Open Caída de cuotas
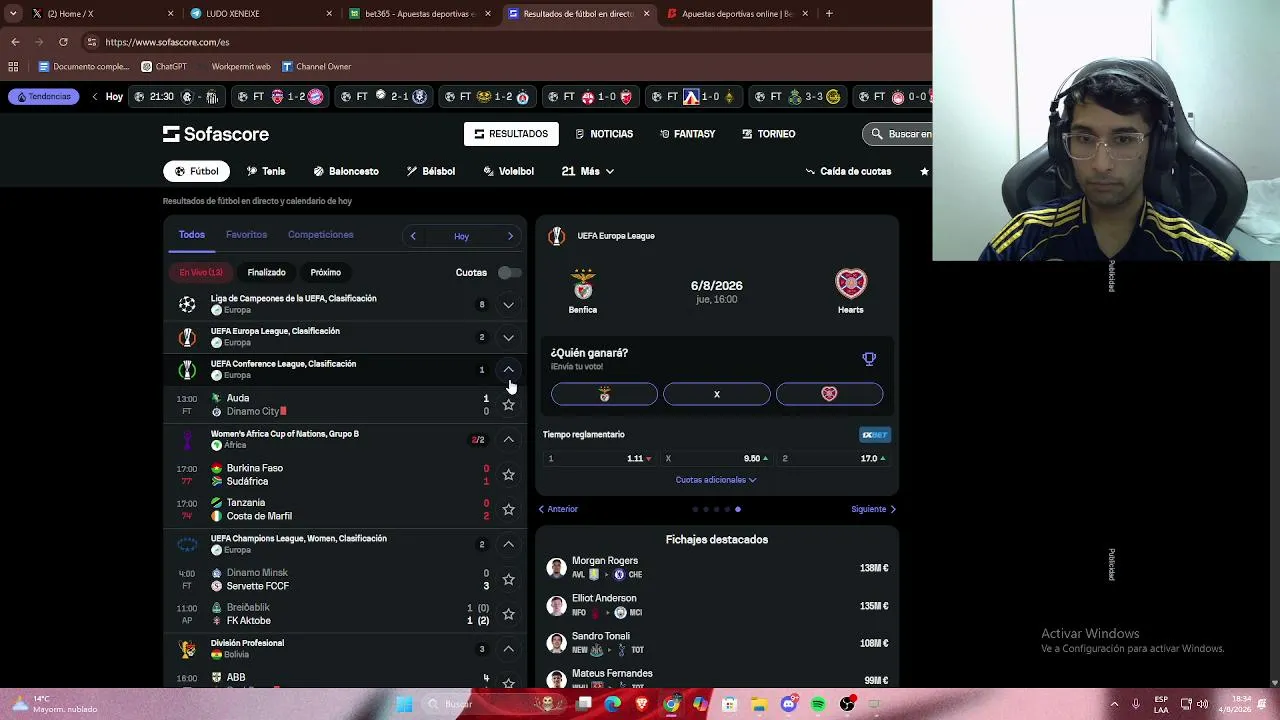Image resolution: width=1280 pixels, height=720 pixels. tap(848, 171)
